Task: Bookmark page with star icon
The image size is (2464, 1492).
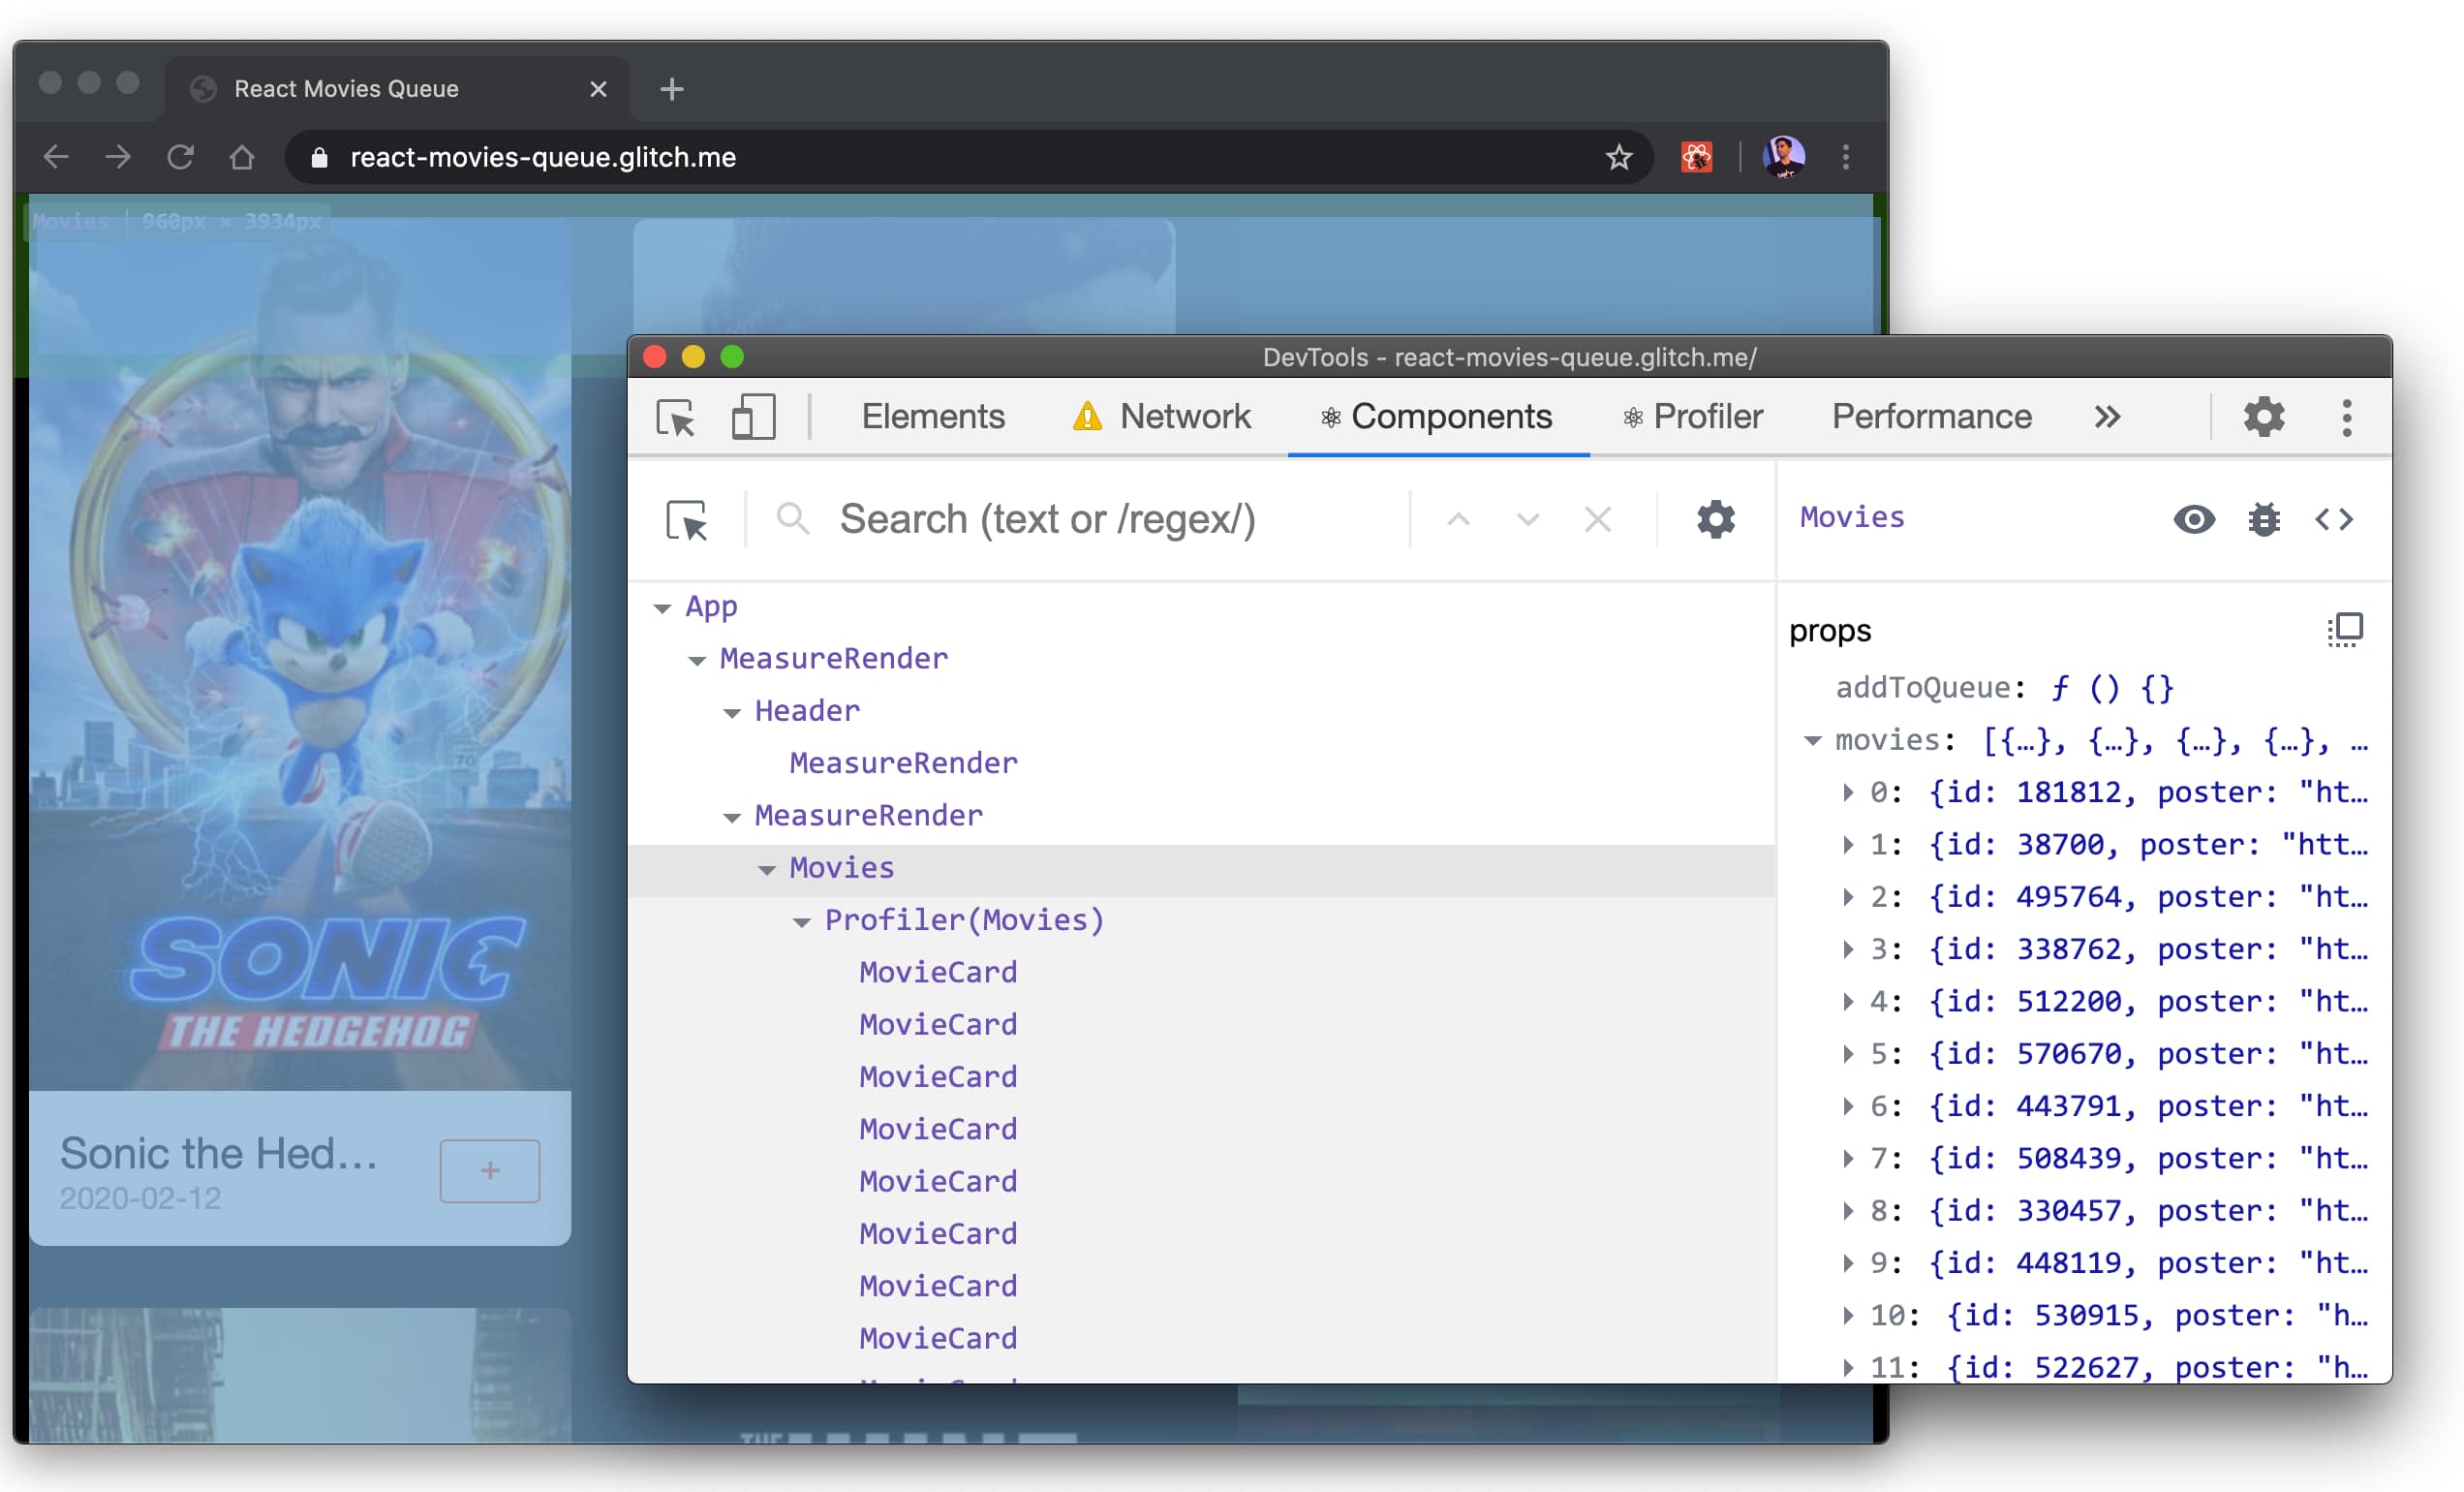Action: click(1619, 157)
